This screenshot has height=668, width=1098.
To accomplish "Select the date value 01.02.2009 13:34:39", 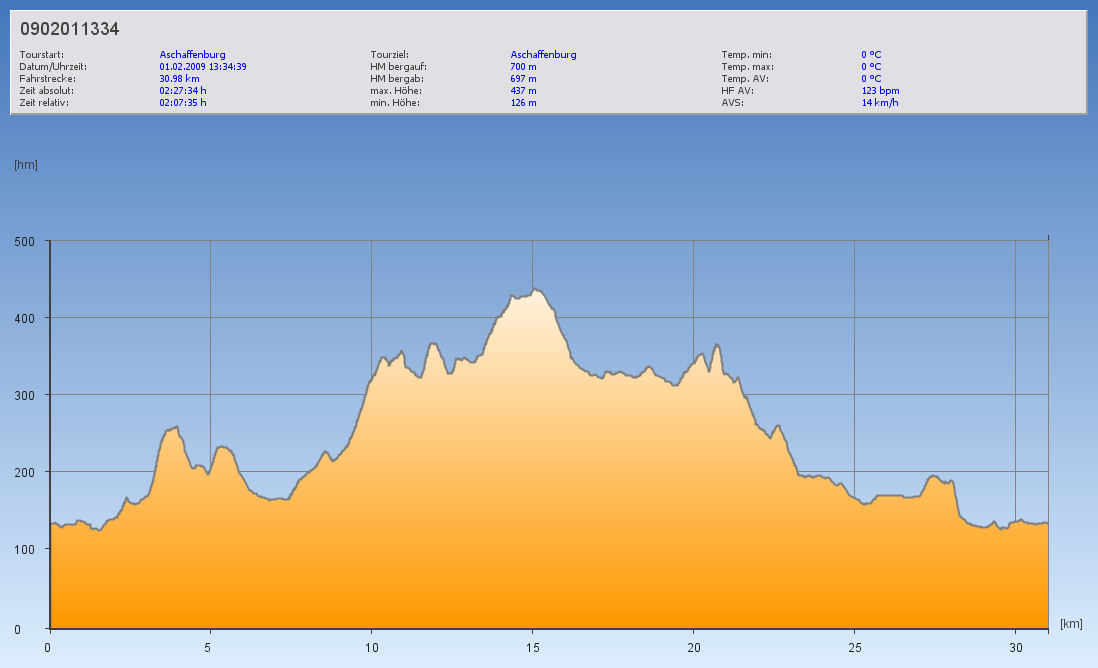I will (203, 67).
